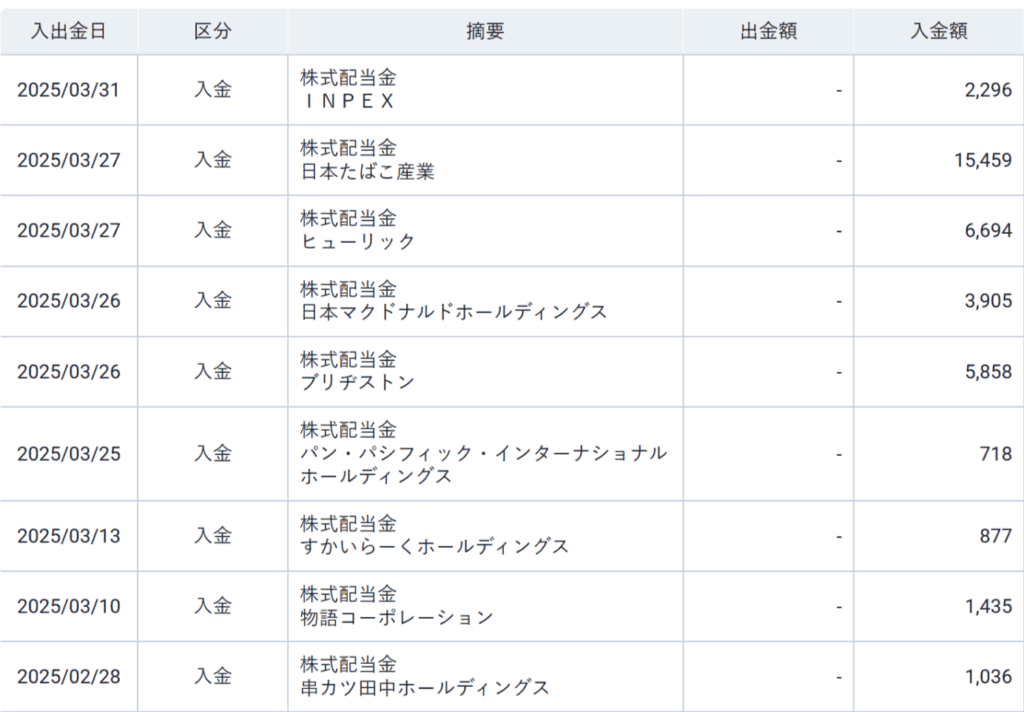The width and height of the screenshot is (1024, 712).
Task: Click the 2025/03/13 date cell
Action: tap(68, 535)
